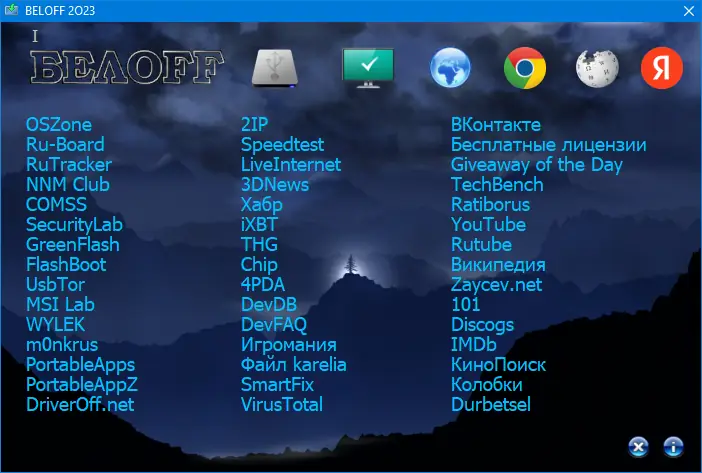Click the USB drive icon
This screenshot has width=702, height=473.
(x=274, y=68)
